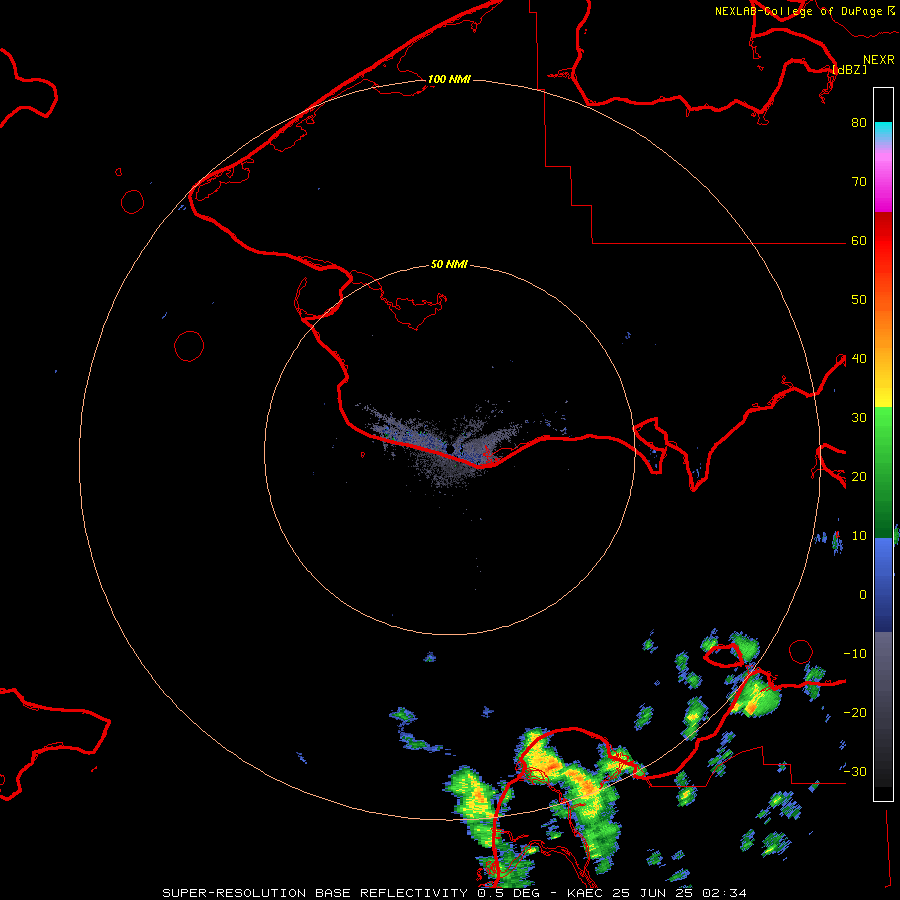Click the 50 value on the dBZ scale
The height and width of the screenshot is (900, 900).
(859, 300)
